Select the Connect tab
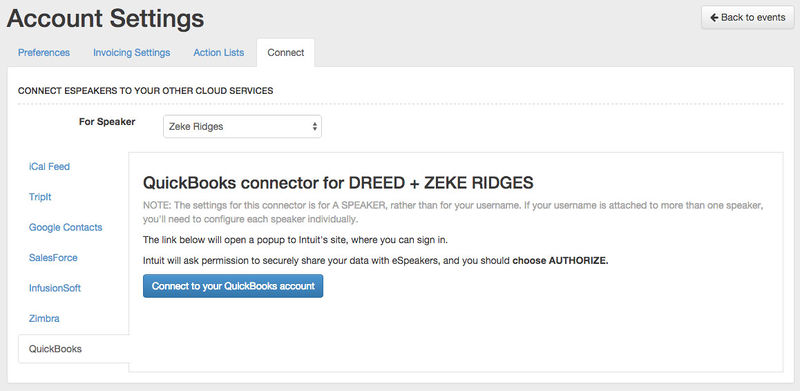Screen dimensions: 800x391 click(x=286, y=53)
